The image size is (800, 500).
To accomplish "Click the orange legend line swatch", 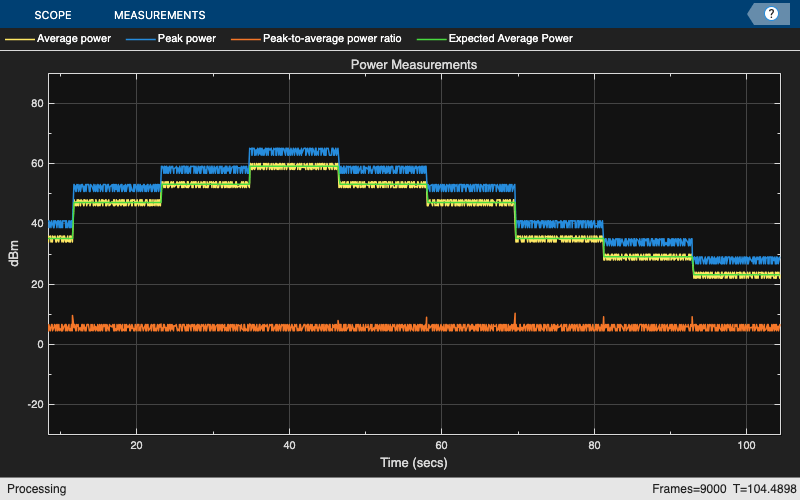I will [246, 39].
